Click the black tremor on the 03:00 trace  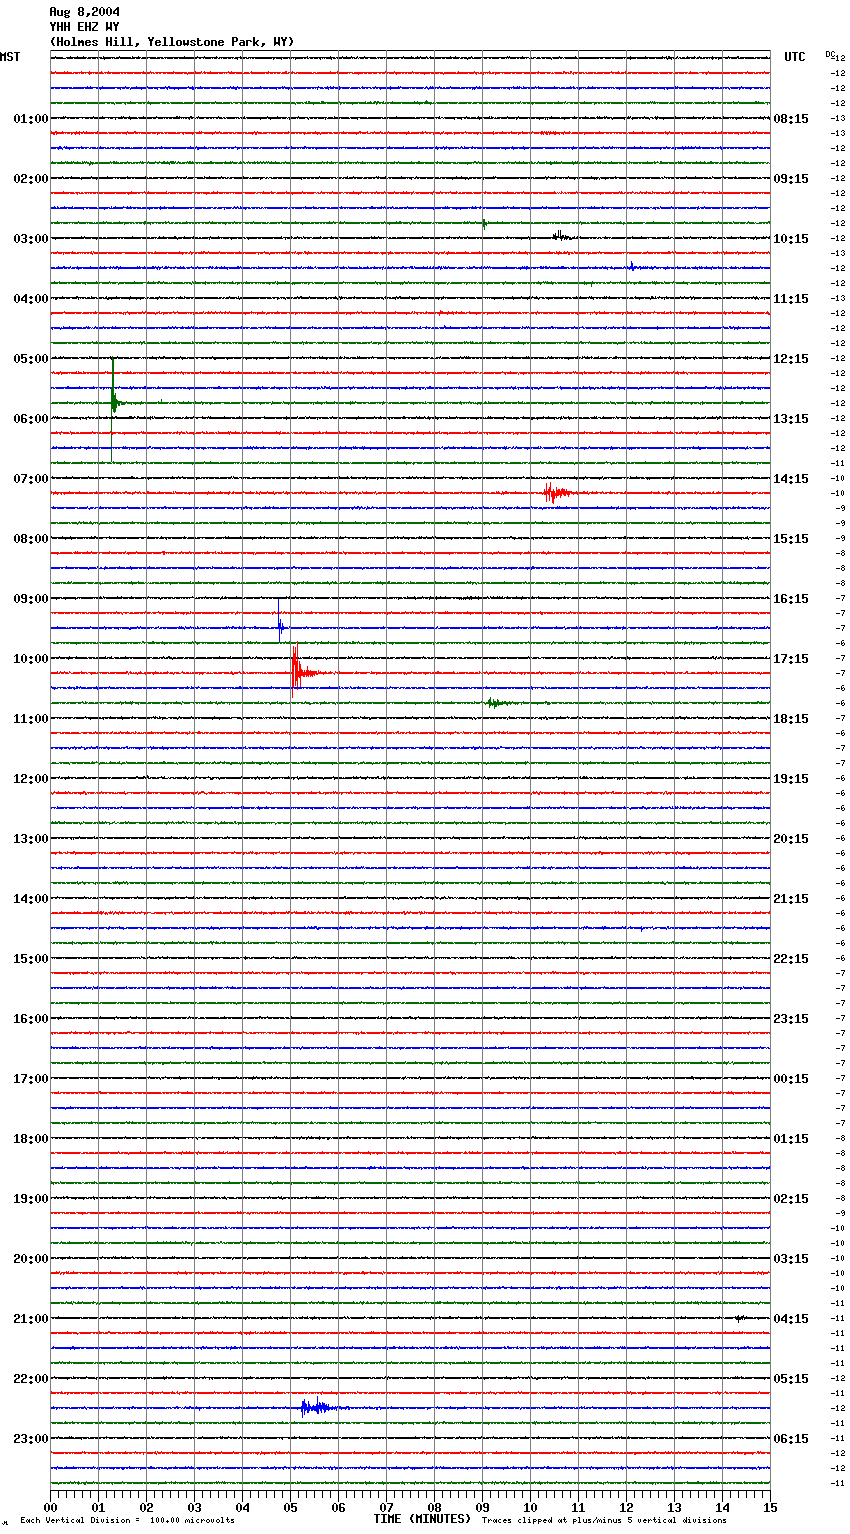(563, 236)
